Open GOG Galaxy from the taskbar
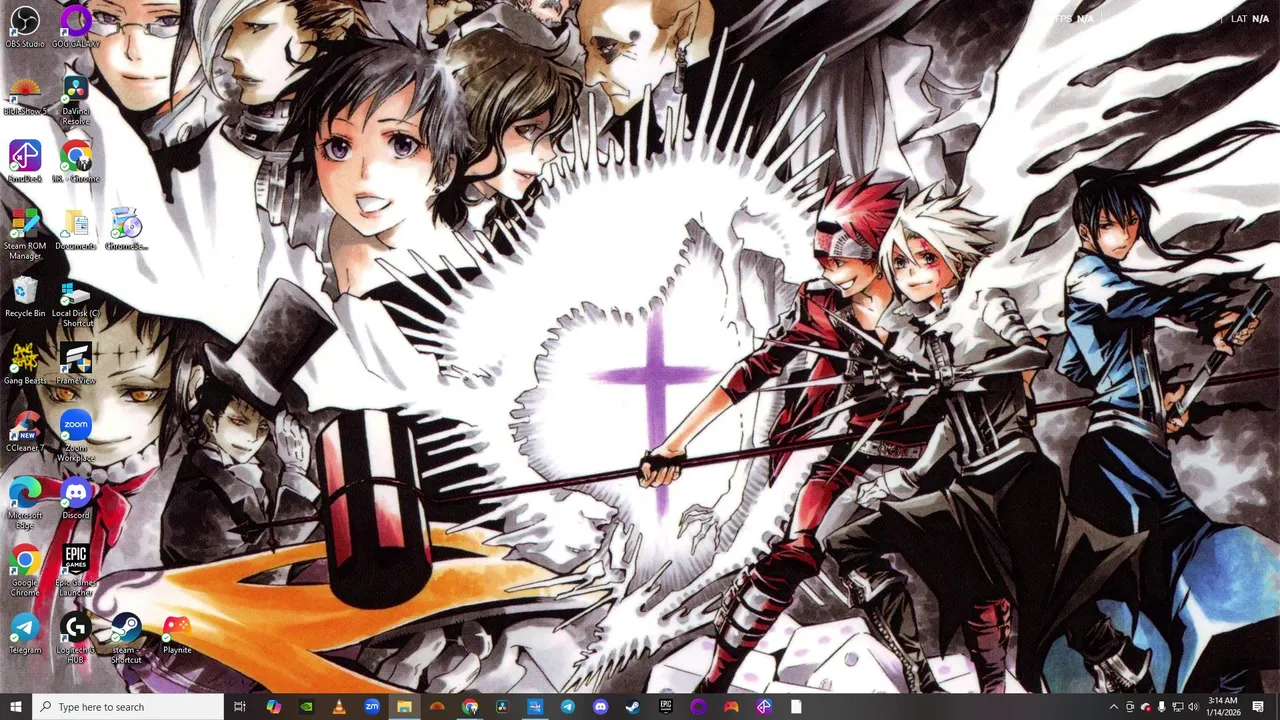This screenshot has height=720, width=1280. (698, 707)
